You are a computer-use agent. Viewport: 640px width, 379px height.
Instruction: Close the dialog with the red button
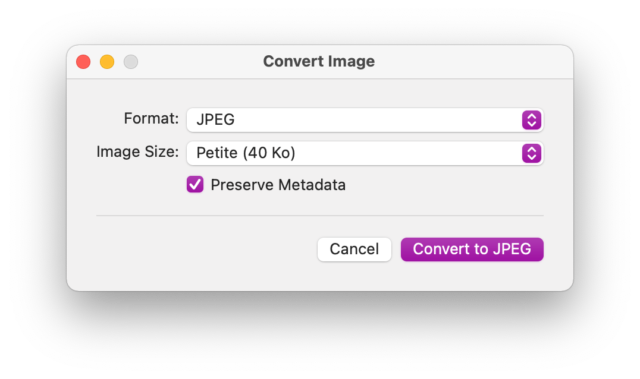pyautogui.click(x=83, y=62)
